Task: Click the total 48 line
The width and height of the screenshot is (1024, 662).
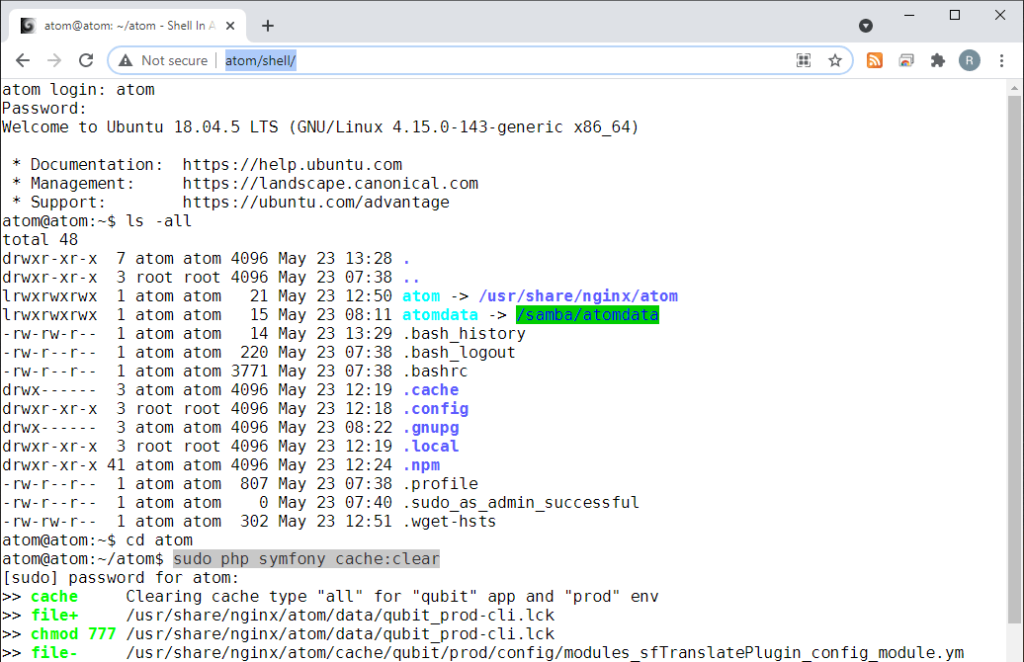Action: 40,240
